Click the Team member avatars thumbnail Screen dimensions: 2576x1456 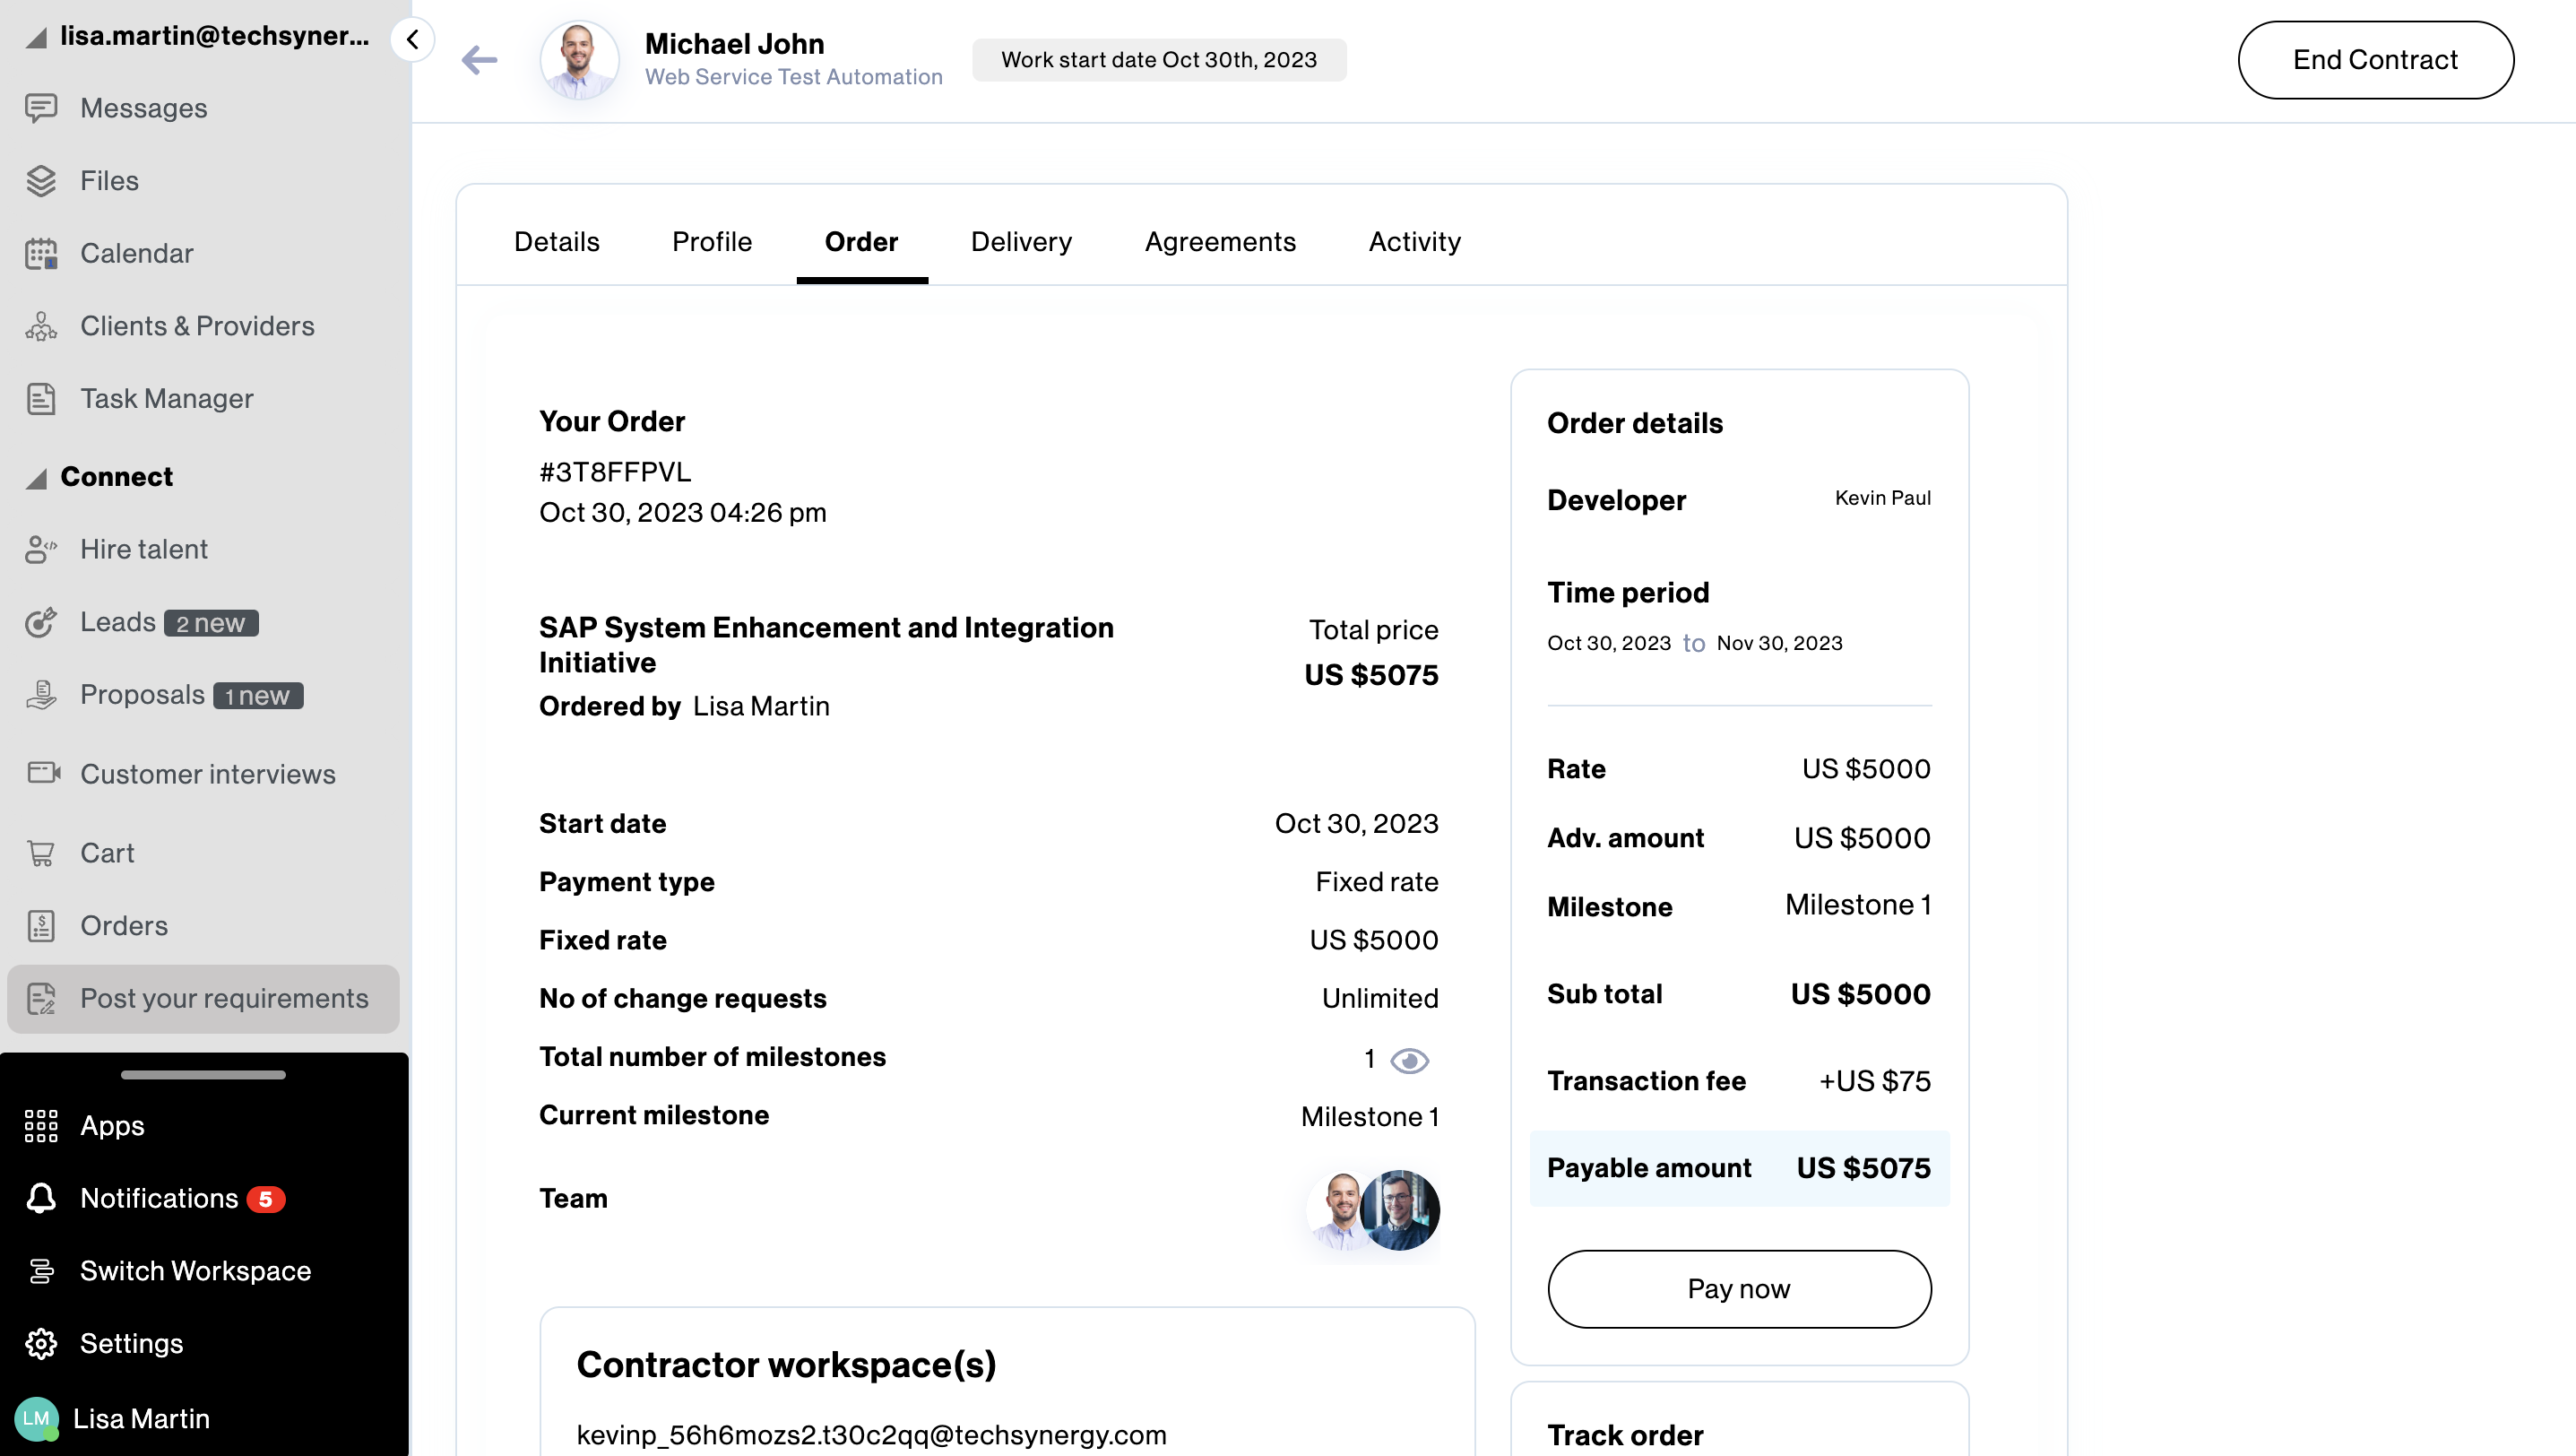point(1373,1210)
